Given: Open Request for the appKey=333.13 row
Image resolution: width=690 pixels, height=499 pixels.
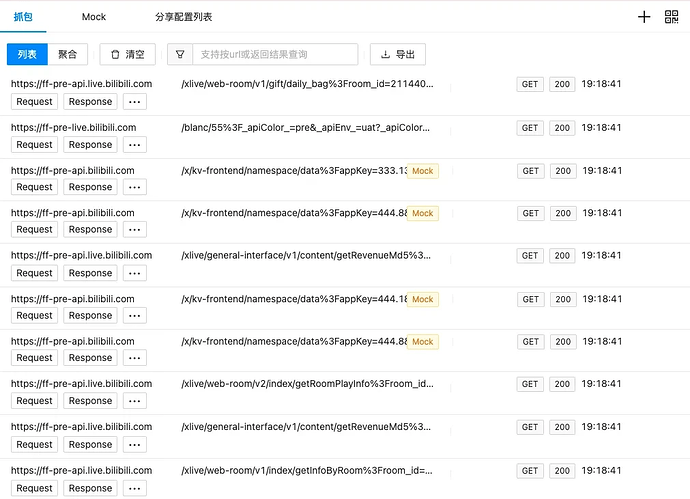Looking at the screenshot, I should tap(34, 187).
